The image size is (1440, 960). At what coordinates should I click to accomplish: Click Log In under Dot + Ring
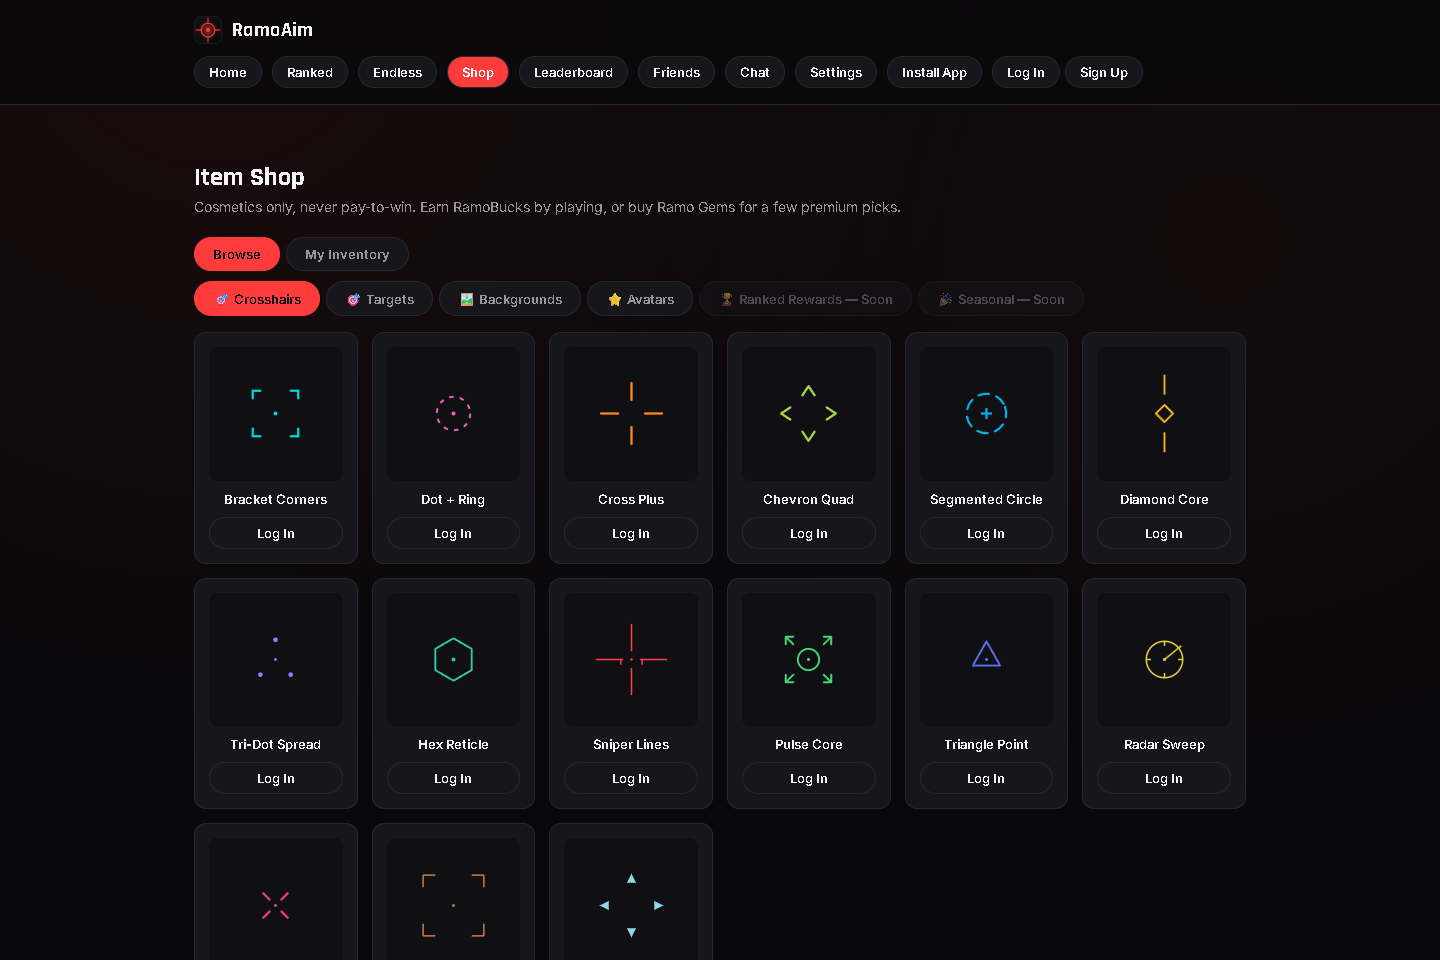pyautogui.click(x=453, y=533)
